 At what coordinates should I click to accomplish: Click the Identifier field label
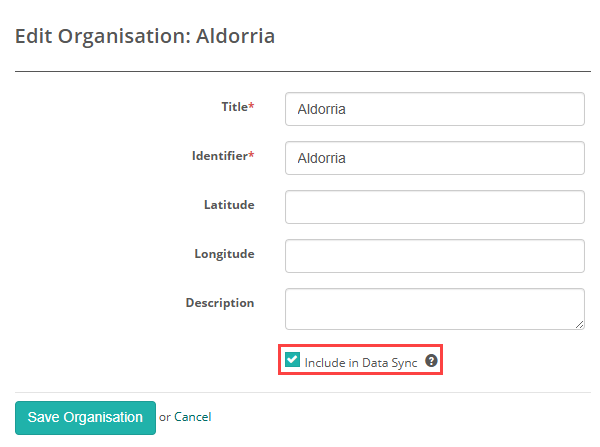pos(219,156)
